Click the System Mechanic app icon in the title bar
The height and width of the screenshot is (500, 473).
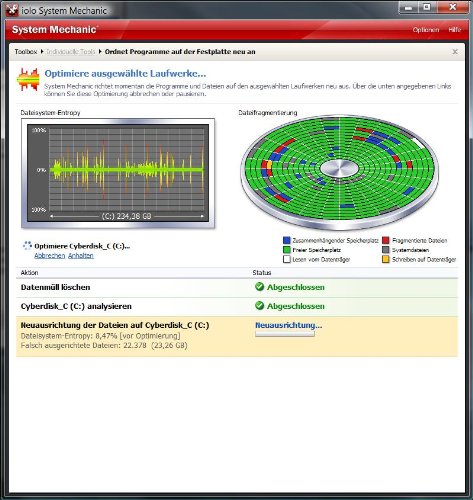(x=13, y=10)
